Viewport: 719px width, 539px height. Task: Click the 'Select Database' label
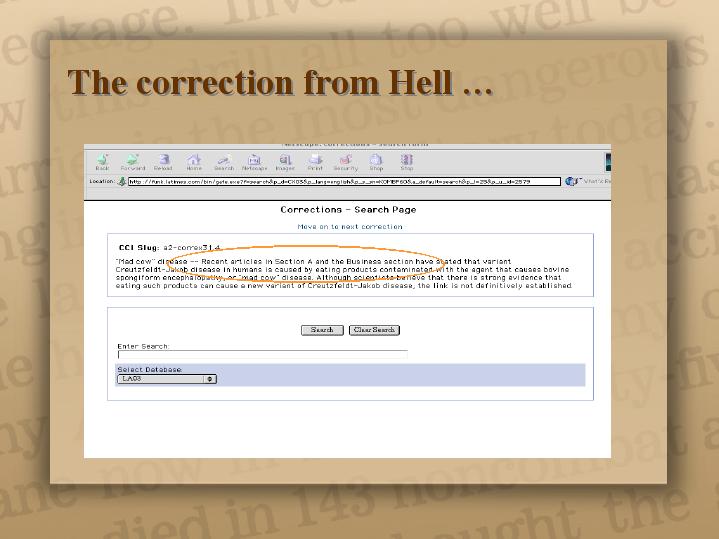[149, 369]
